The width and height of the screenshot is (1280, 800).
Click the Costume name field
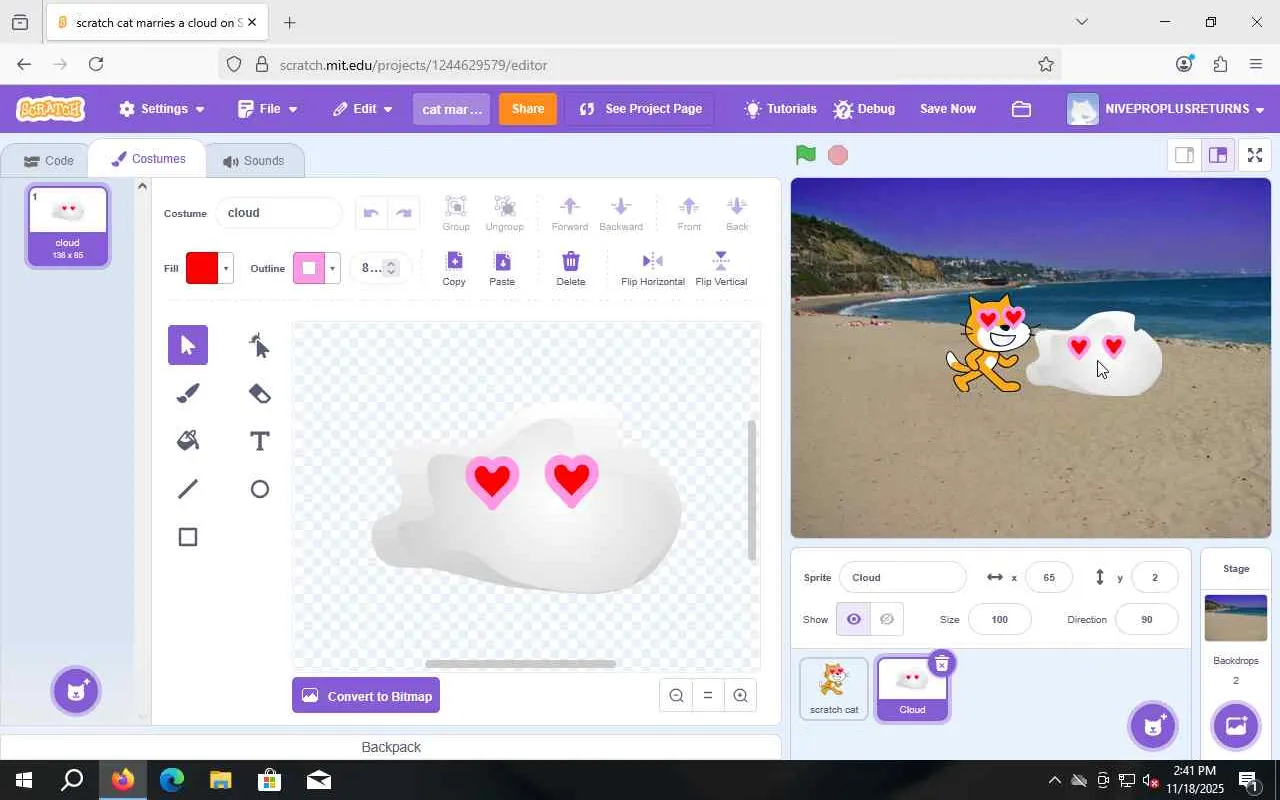pyautogui.click(x=278, y=213)
